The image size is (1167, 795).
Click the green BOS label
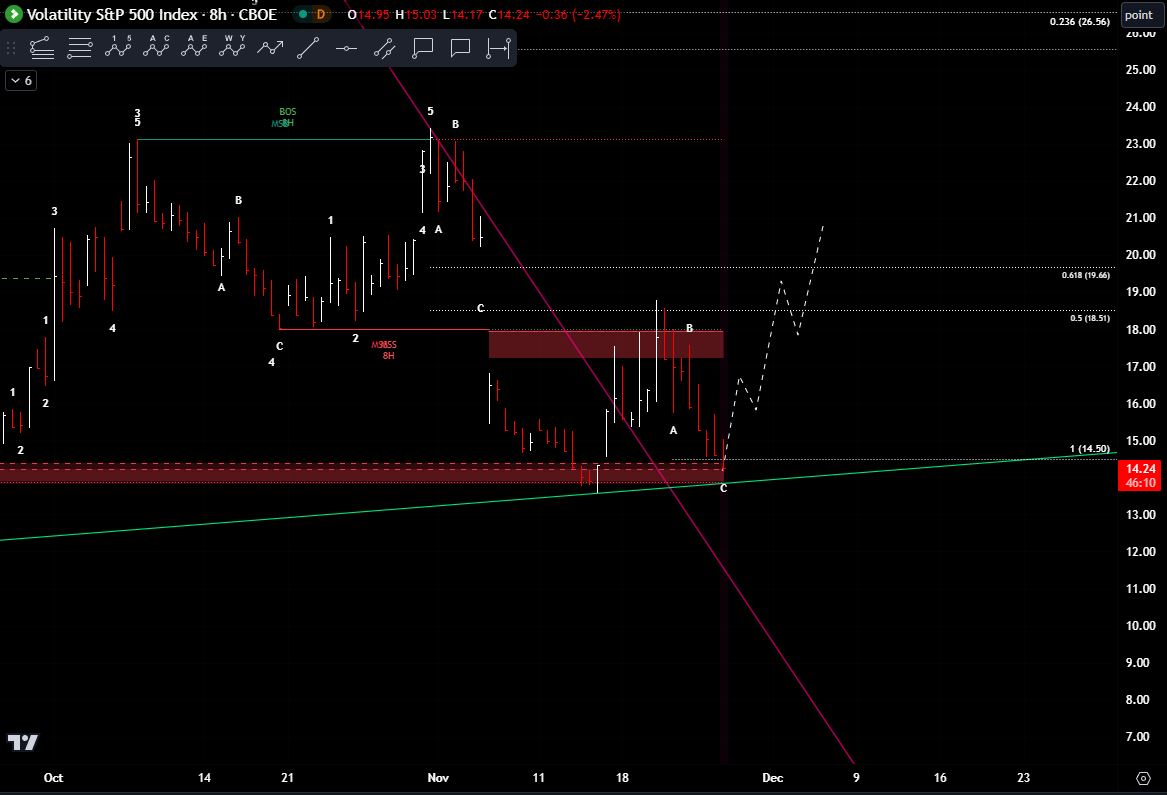point(287,112)
